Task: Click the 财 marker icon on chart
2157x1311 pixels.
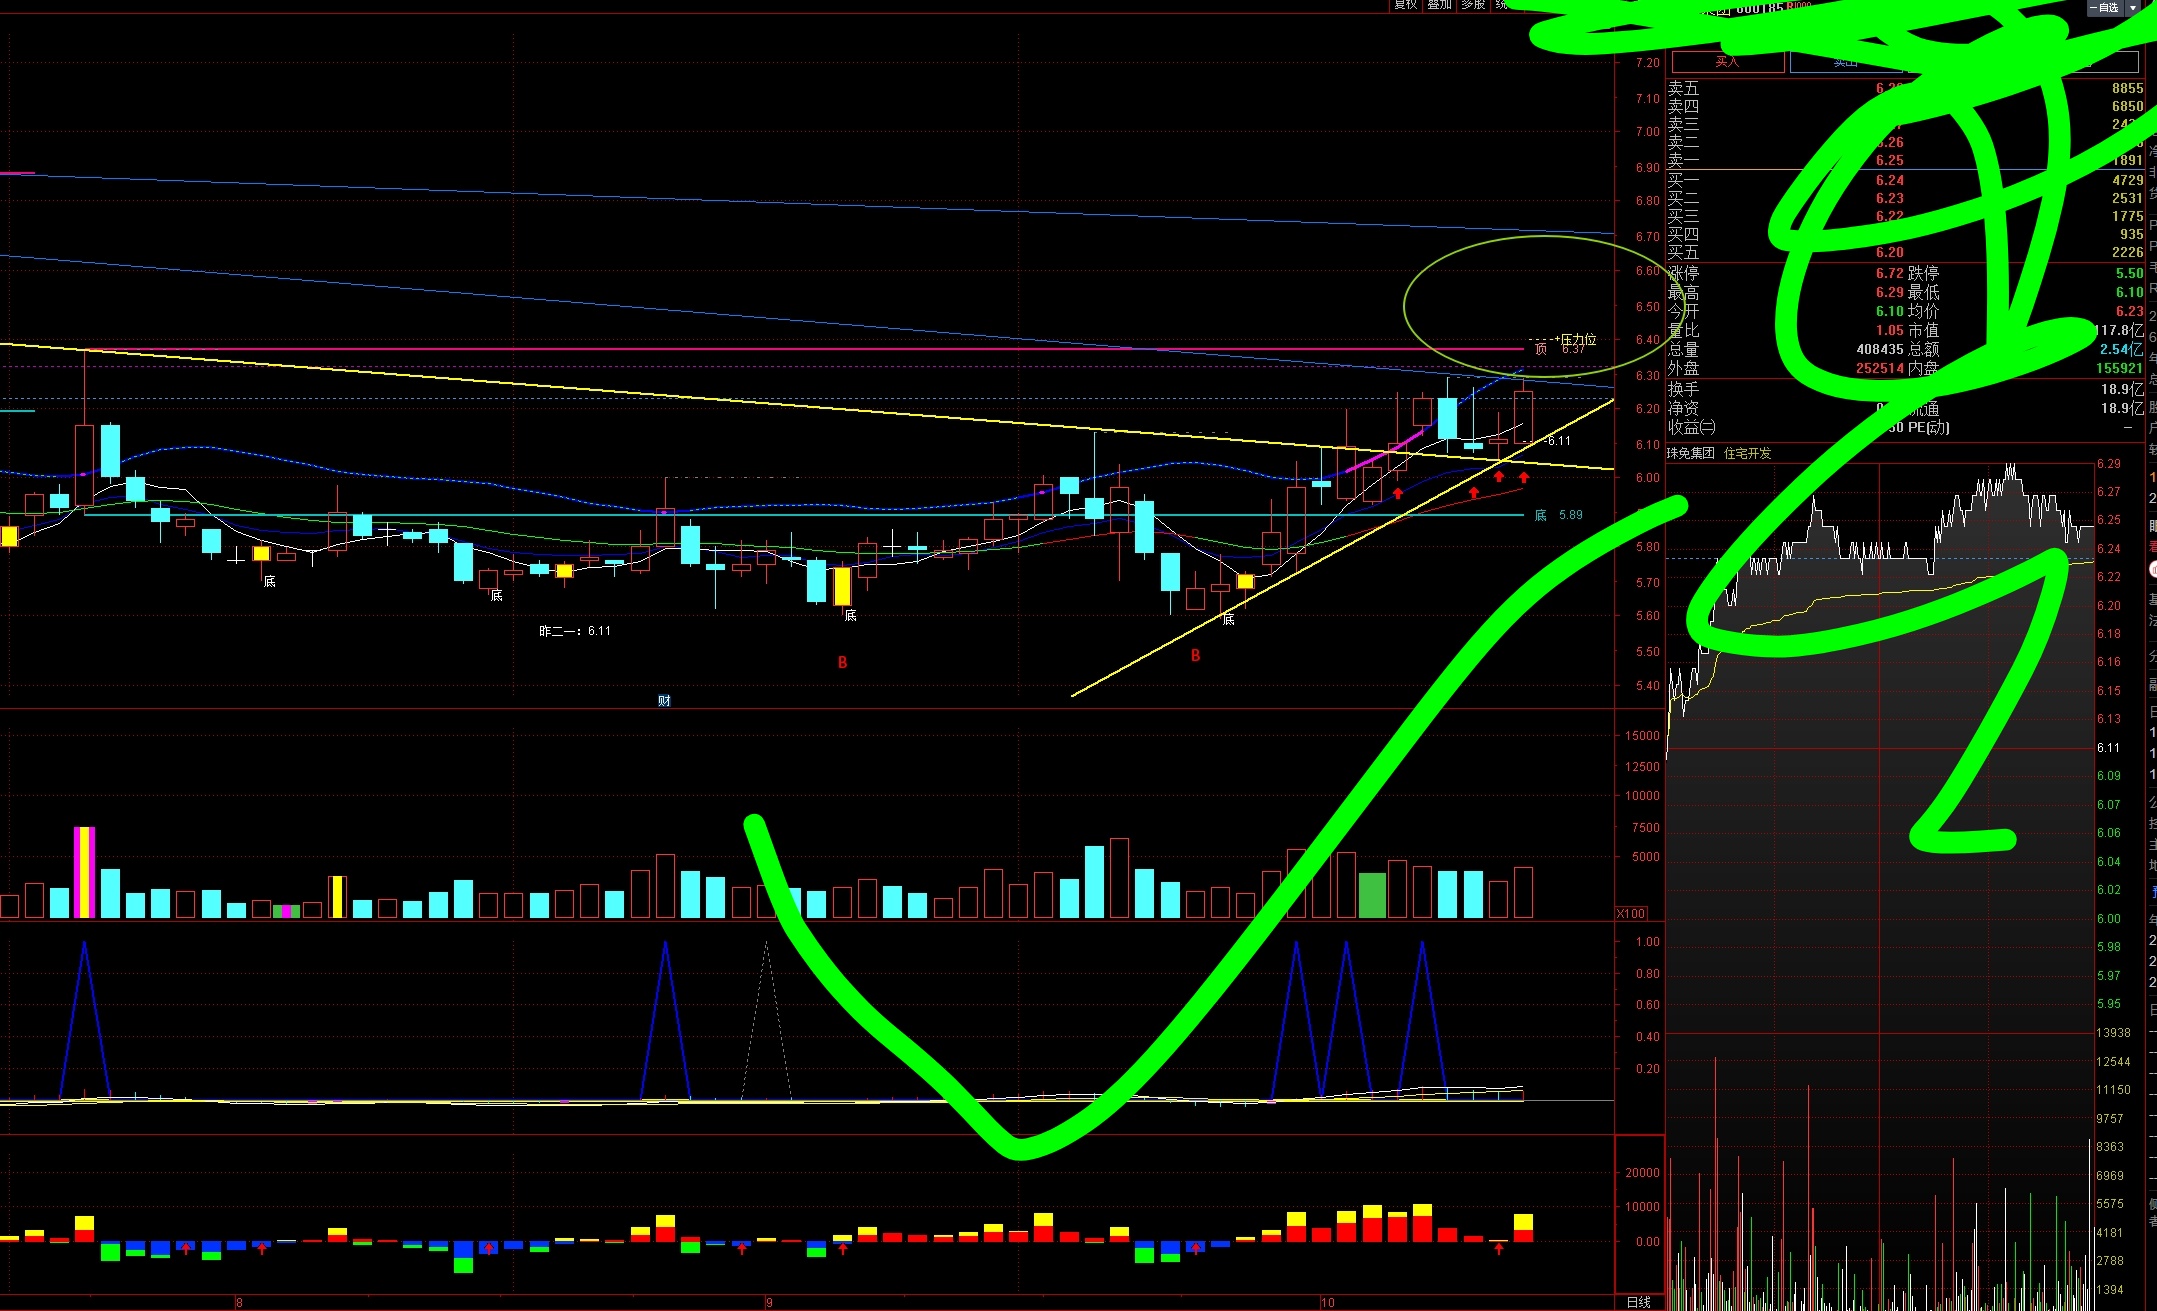Action: click(x=664, y=700)
